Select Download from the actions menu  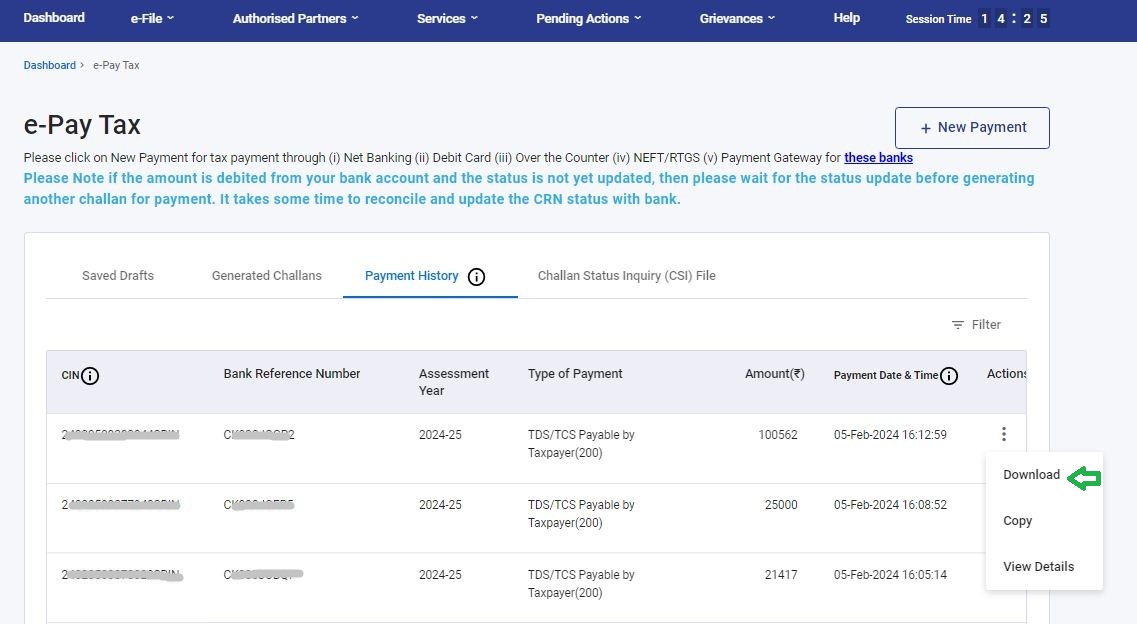tap(1031, 475)
